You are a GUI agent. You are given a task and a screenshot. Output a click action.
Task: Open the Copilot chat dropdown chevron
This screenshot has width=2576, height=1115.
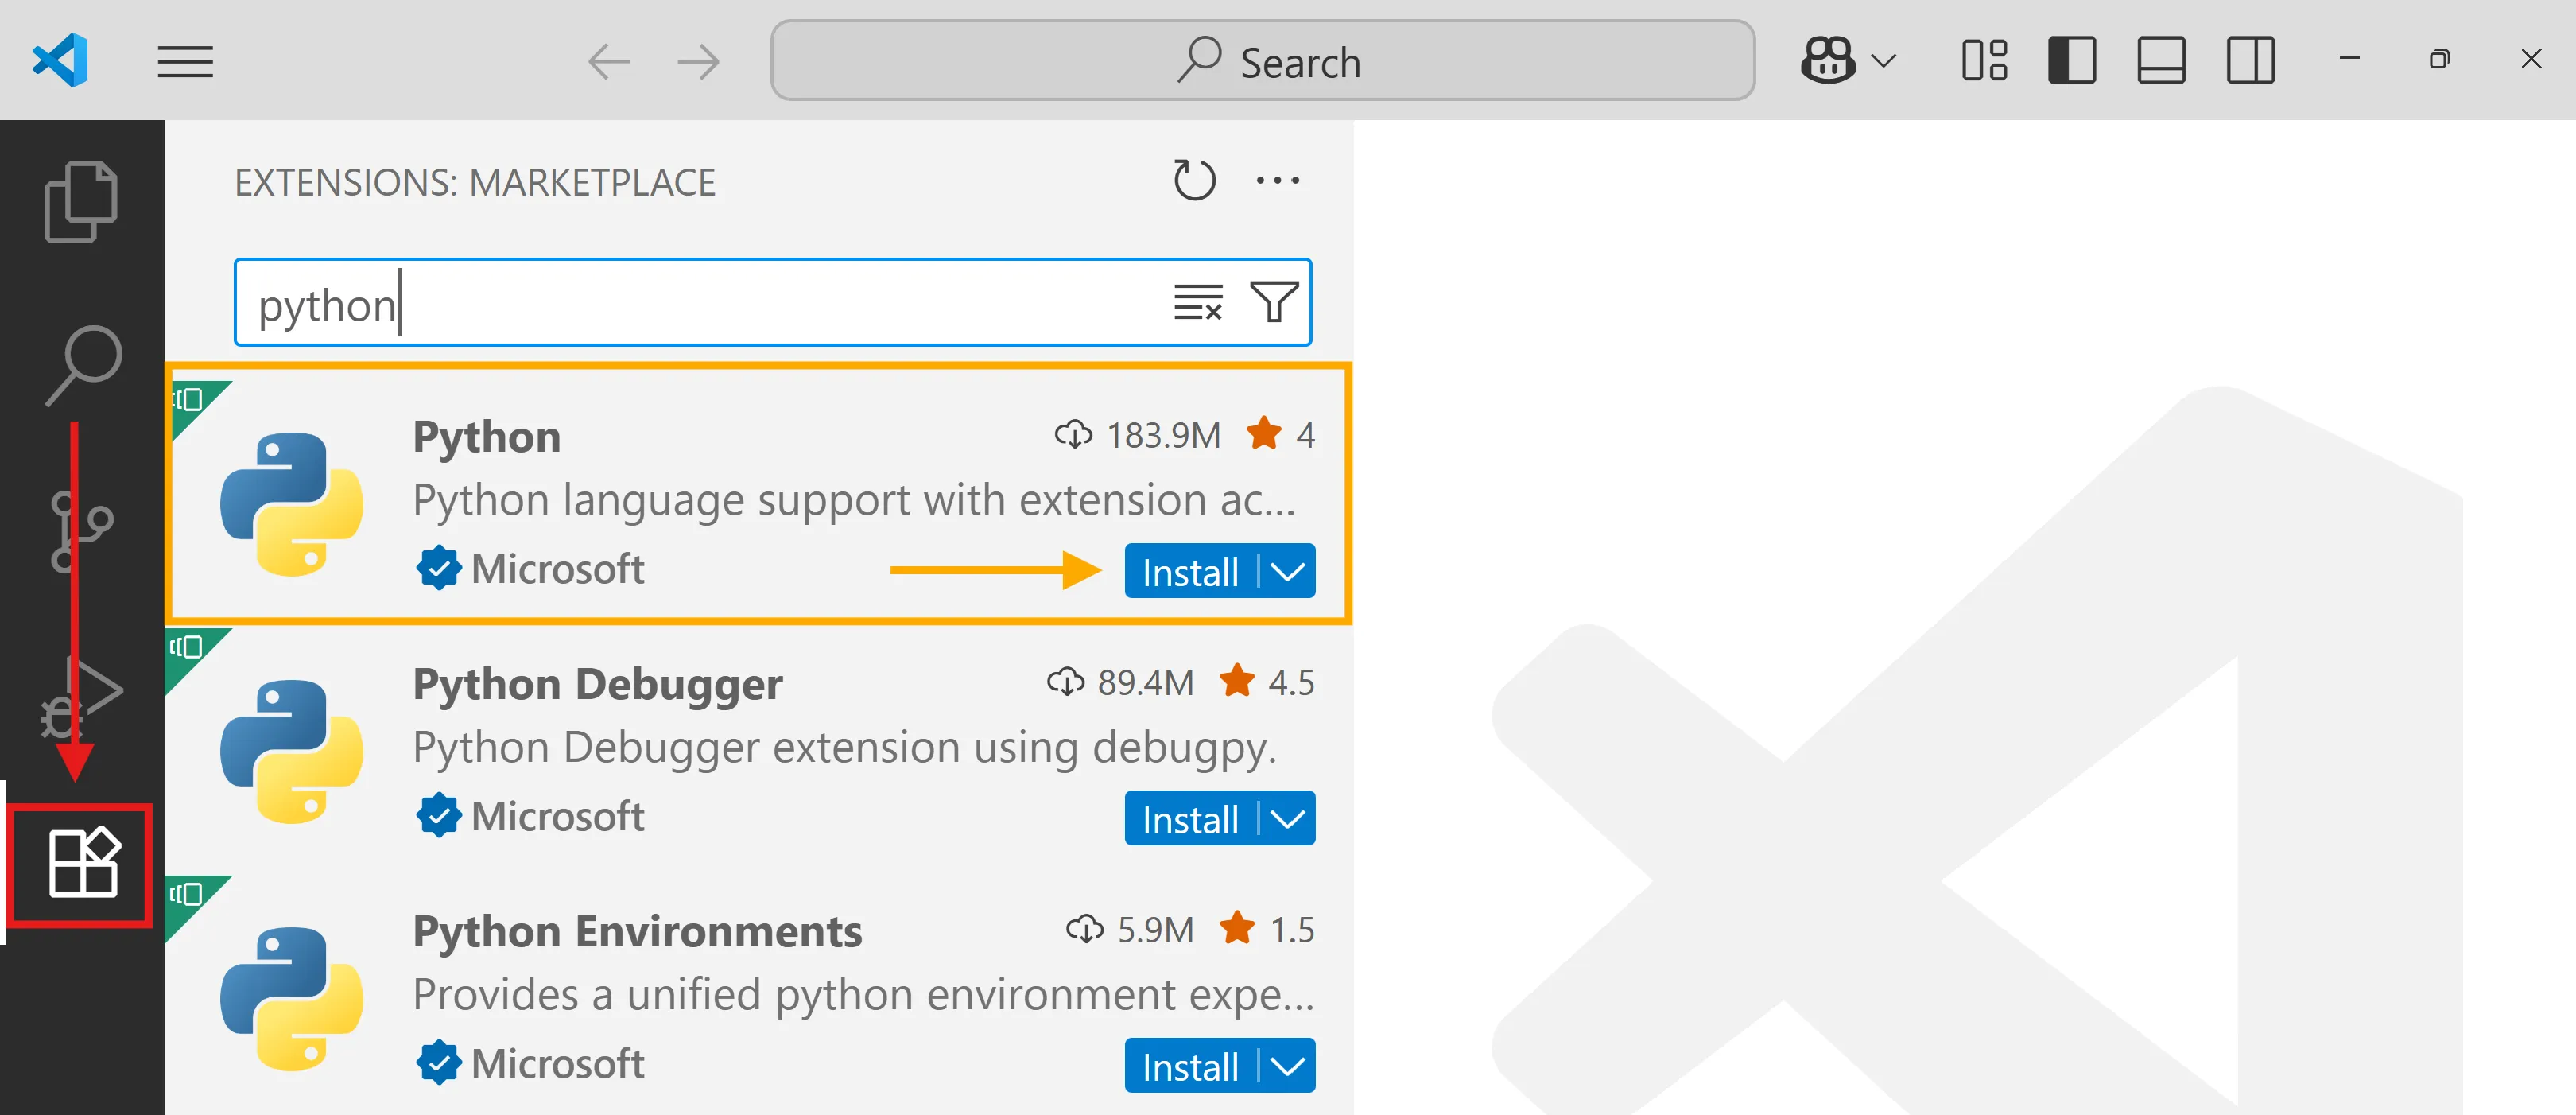tap(1883, 61)
